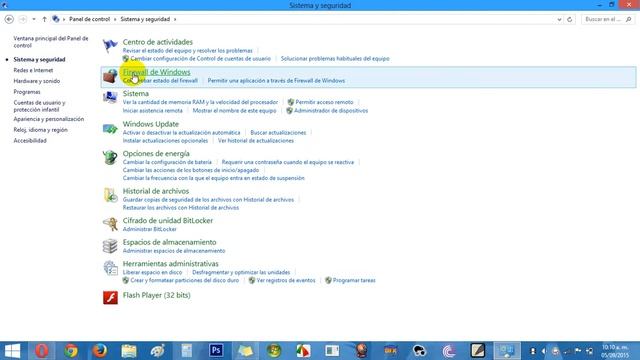This screenshot has width=640, height=360.
Task: Open recent locations dropdown next to forward arrow
Action: click(x=34, y=19)
